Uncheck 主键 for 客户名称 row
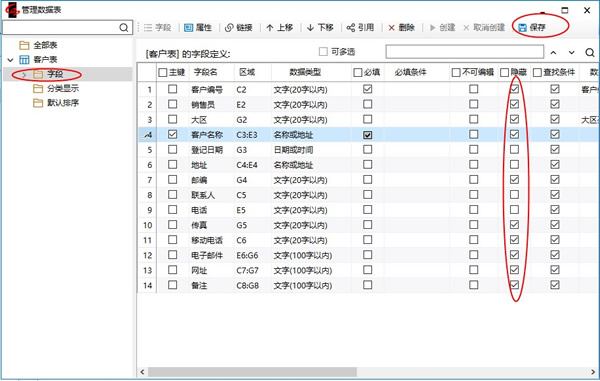 tap(173, 134)
